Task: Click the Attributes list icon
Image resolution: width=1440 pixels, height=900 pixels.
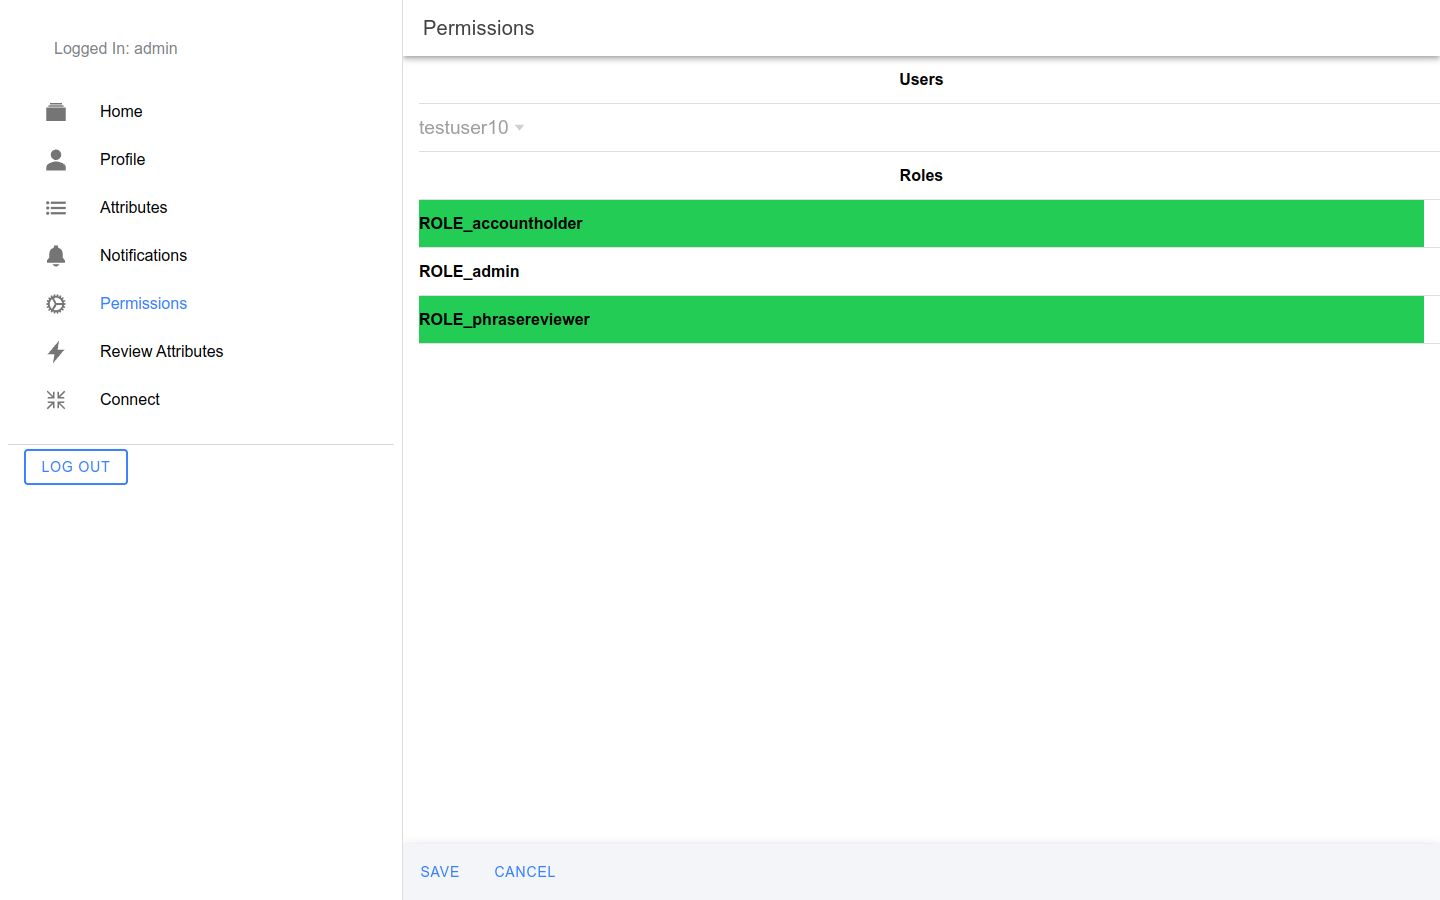Action: tap(56, 208)
